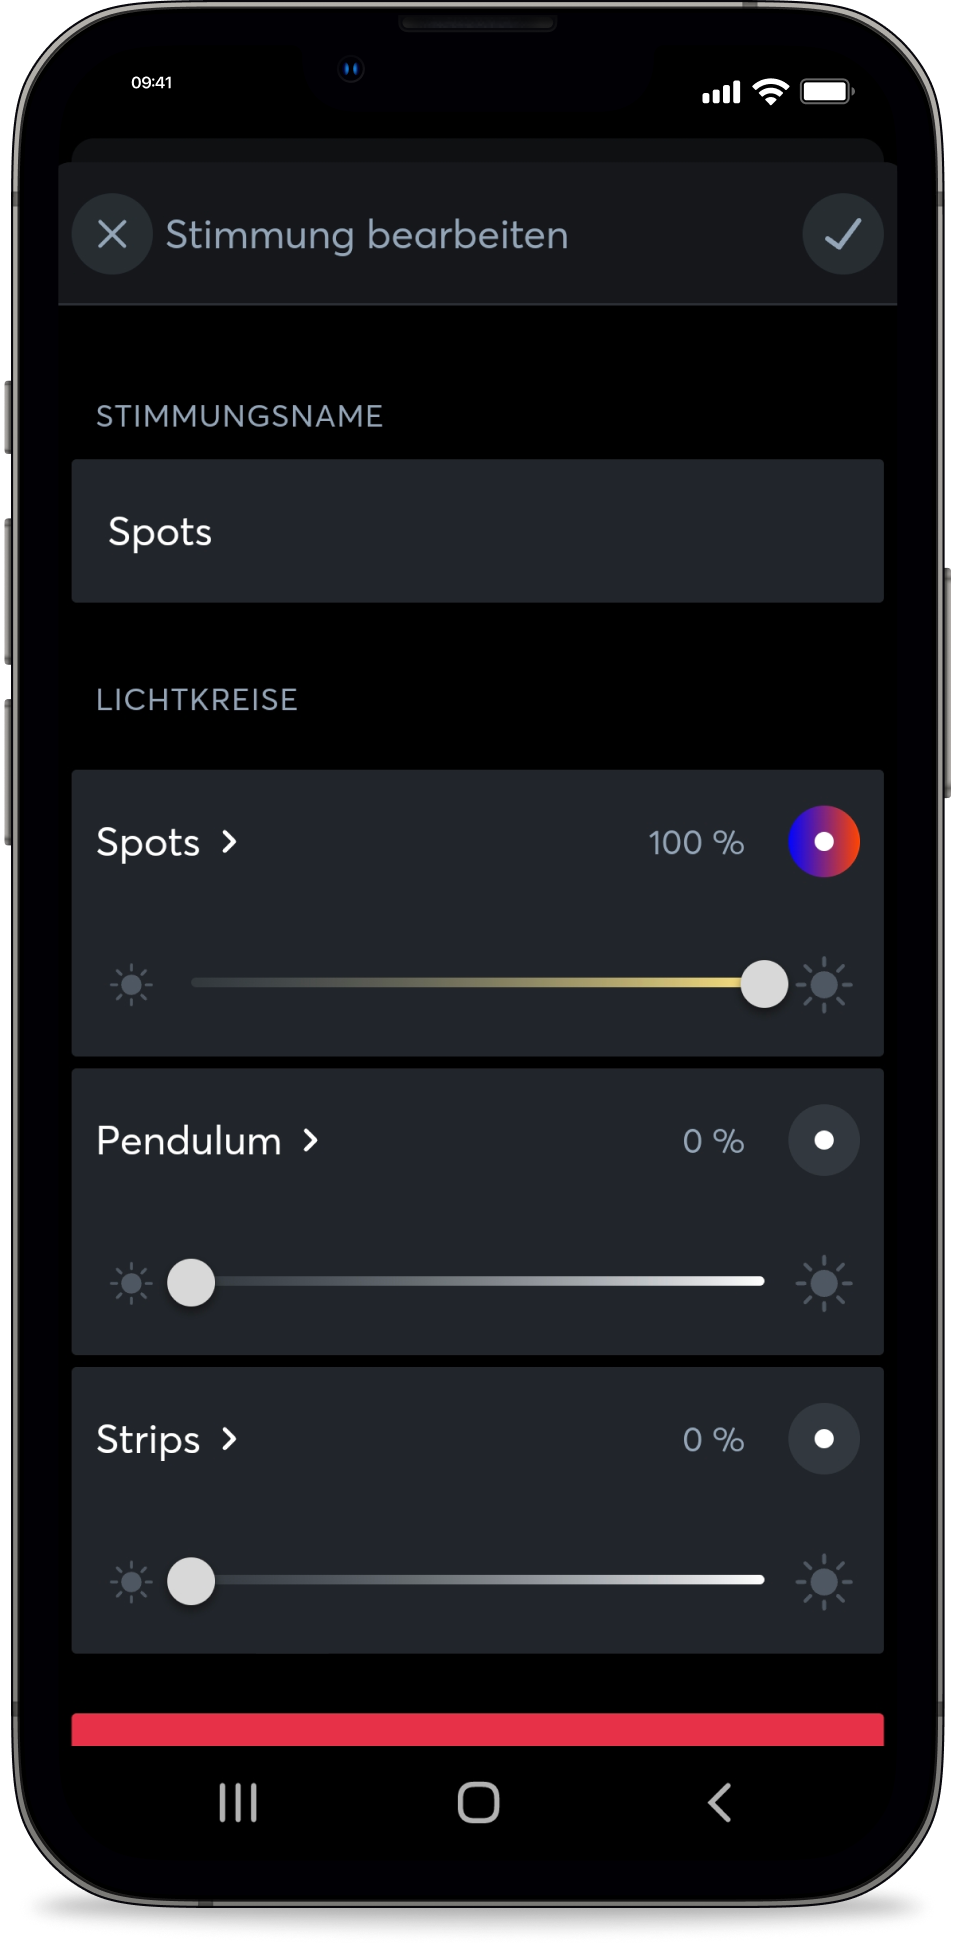This screenshot has width=956, height=1943.
Task: Tap the bright sun icon for Strips
Action: 824,1581
